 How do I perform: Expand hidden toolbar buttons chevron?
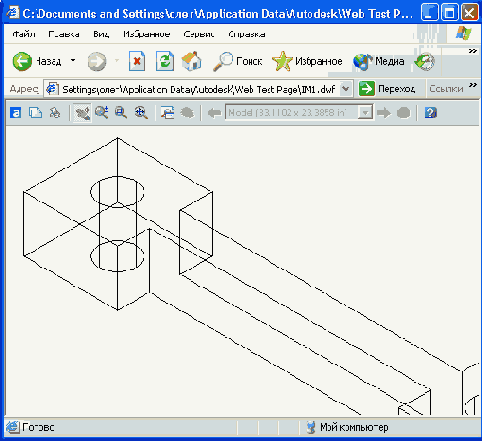[x=473, y=51]
